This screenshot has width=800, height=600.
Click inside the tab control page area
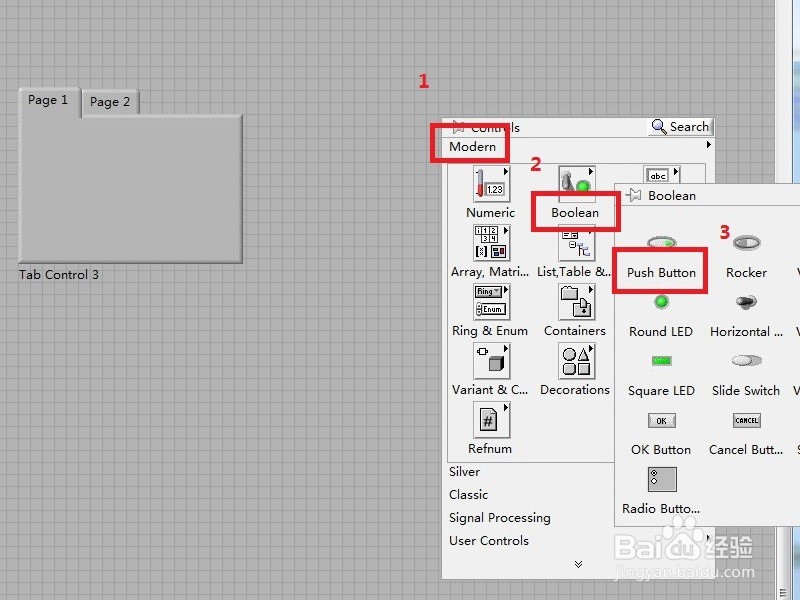[131, 189]
